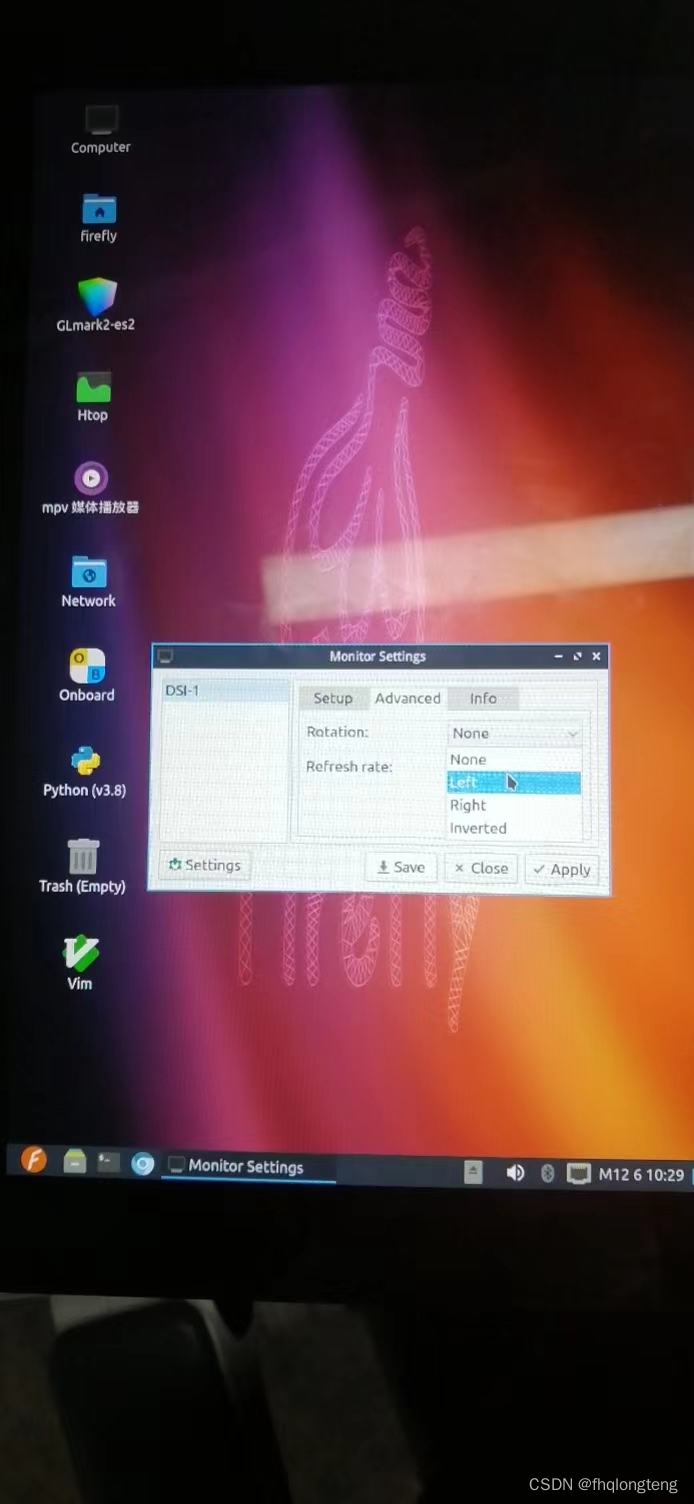The width and height of the screenshot is (694, 1504).
Task: Launch the terminal from taskbar
Action: (x=108, y=1162)
